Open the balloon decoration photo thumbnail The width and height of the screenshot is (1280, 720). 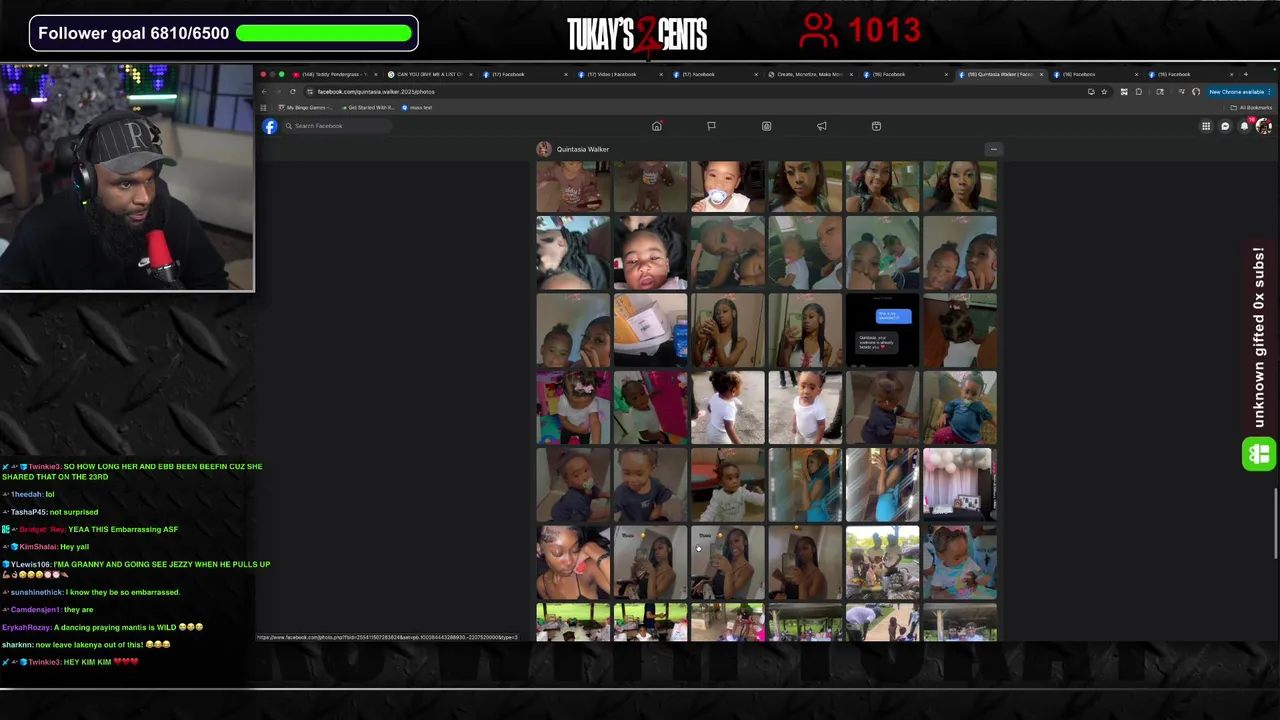(960, 485)
